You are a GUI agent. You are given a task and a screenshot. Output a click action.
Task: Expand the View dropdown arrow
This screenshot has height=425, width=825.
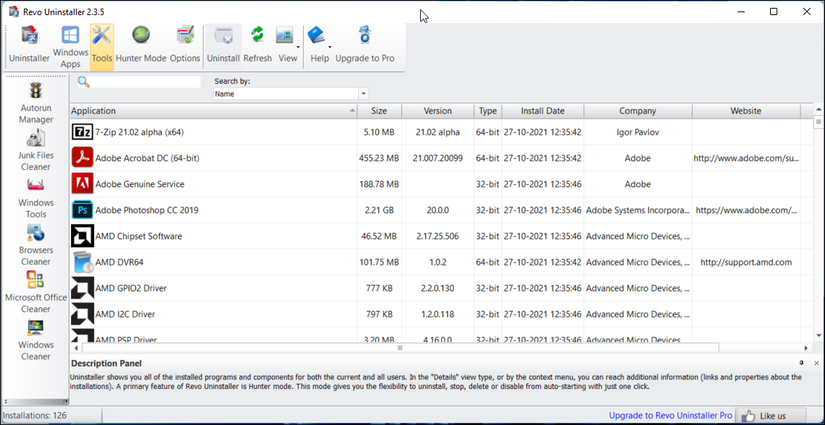pyautogui.click(x=299, y=46)
